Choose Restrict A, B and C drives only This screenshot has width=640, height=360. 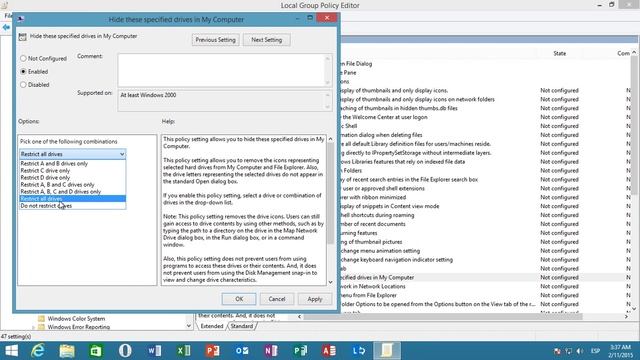tap(73, 184)
